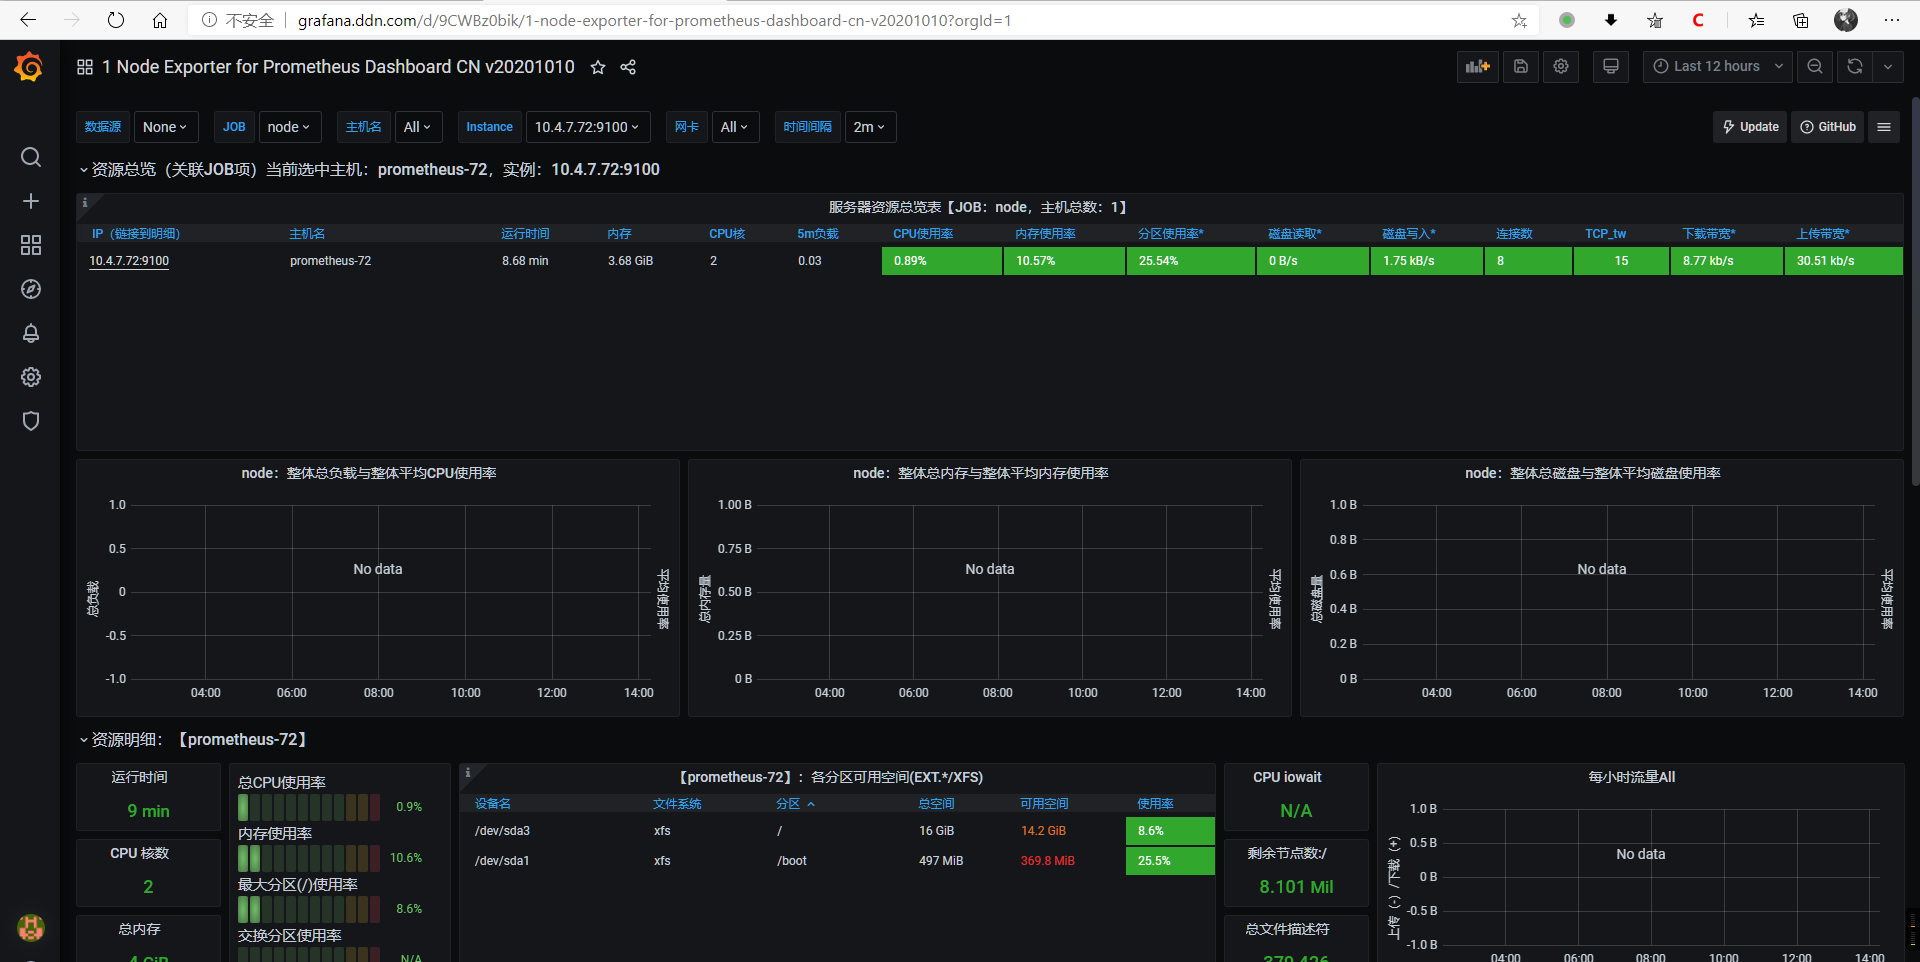The height and width of the screenshot is (962, 1920).
Task: Open dashboard settings gear in top bar
Action: pyautogui.click(x=1561, y=66)
